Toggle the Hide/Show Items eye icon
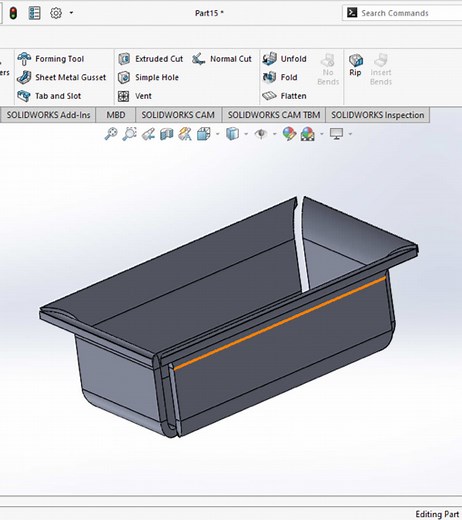This screenshot has height=520, width=462. 261,134
